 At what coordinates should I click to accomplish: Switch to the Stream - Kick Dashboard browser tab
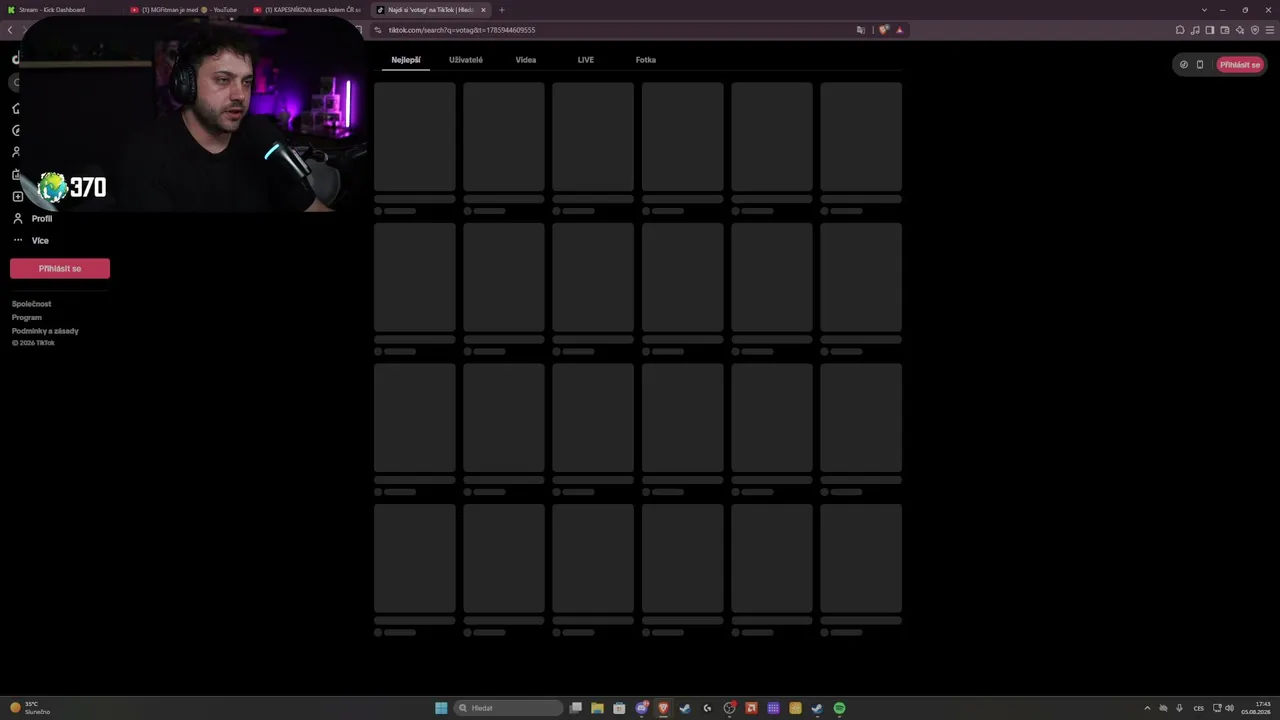[x=60, y=10]
